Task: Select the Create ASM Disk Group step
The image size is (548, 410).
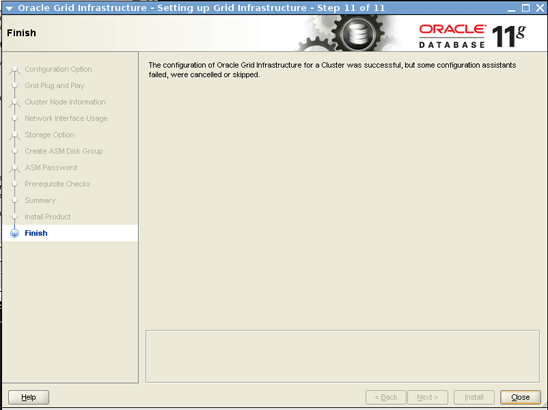Action: 64,151
